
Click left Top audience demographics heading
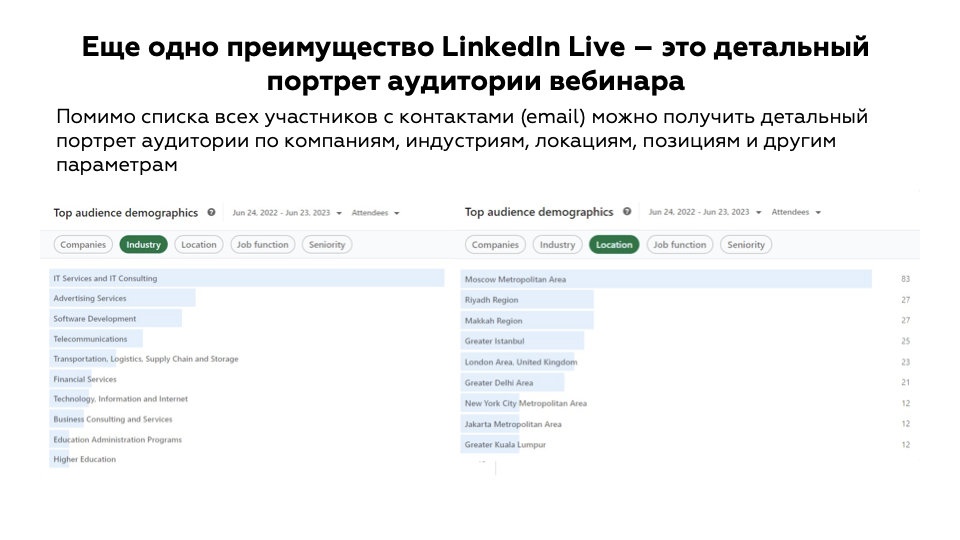tap(126, 212)
